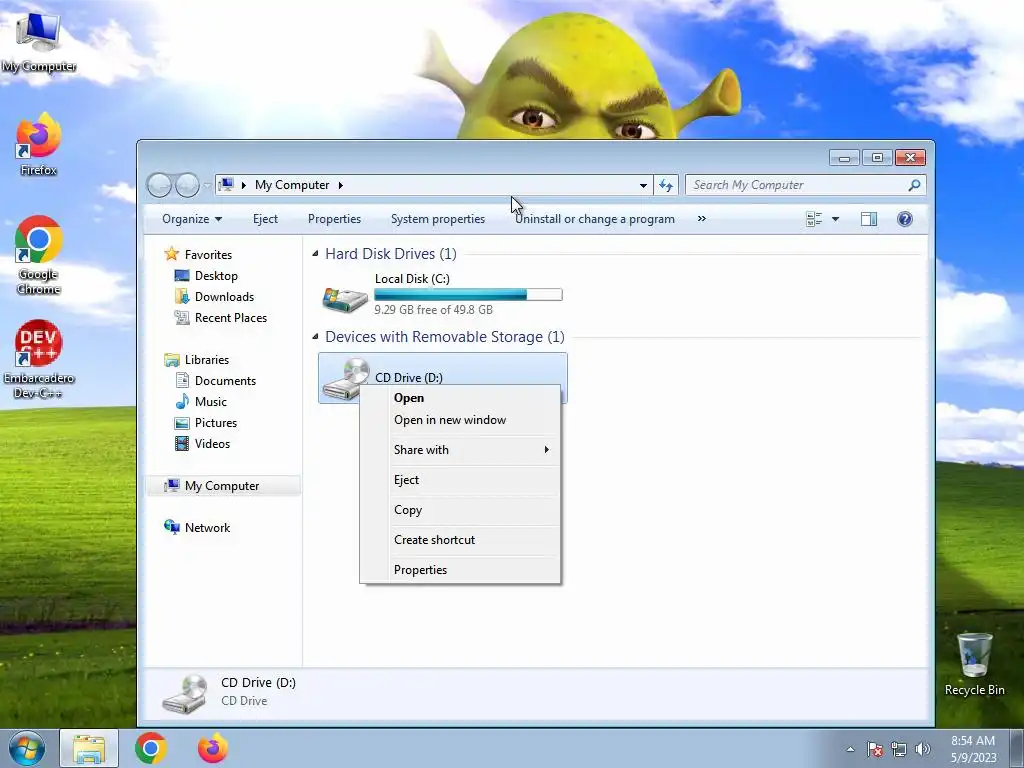Screen dimensions: 1024x768
Task: Click the Windows Start orb
Action: click(x=26, y=748)
